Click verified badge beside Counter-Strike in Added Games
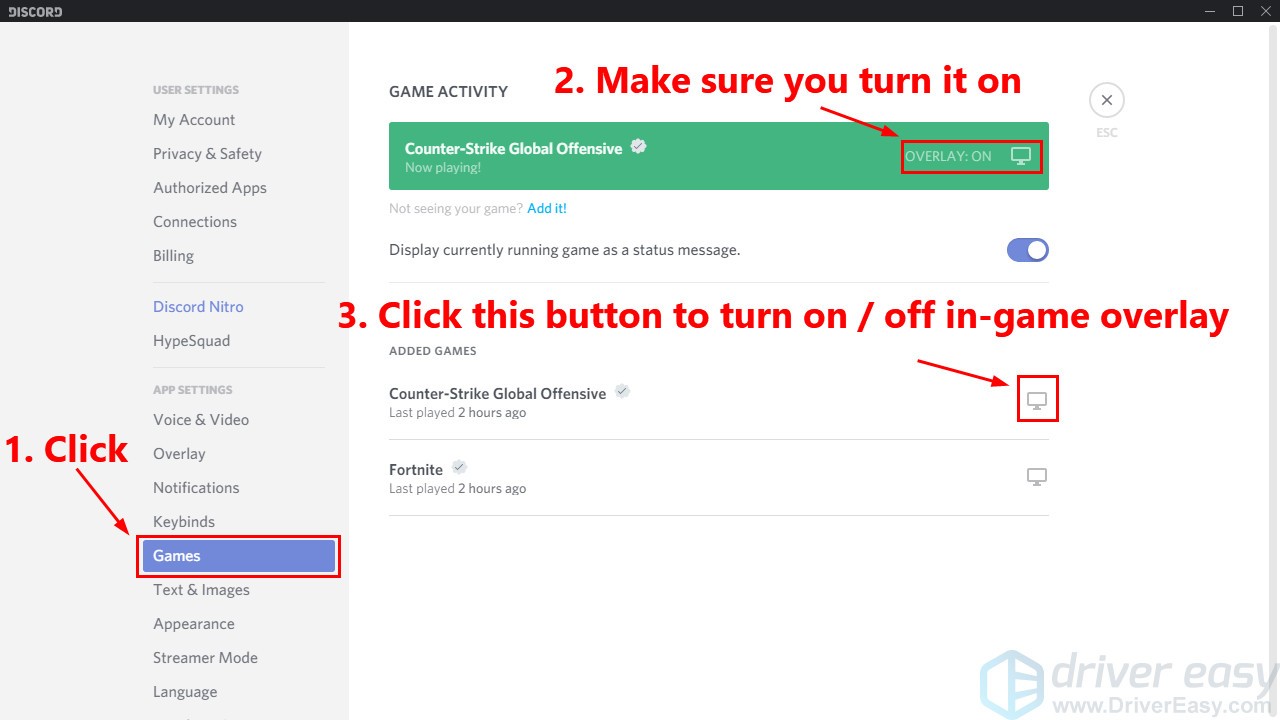Screen dimensions: 1280x720 [622, 391]
